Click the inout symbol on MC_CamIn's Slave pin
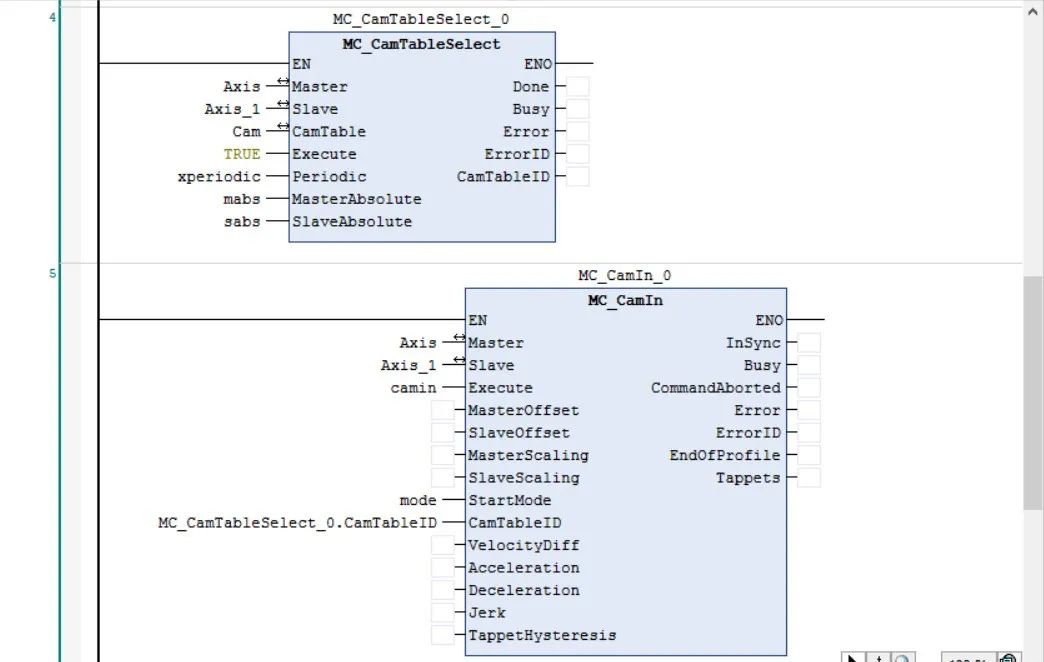The width and height of the screenshot is (1044, 662). pyautogui.click(x=457, y=361)
